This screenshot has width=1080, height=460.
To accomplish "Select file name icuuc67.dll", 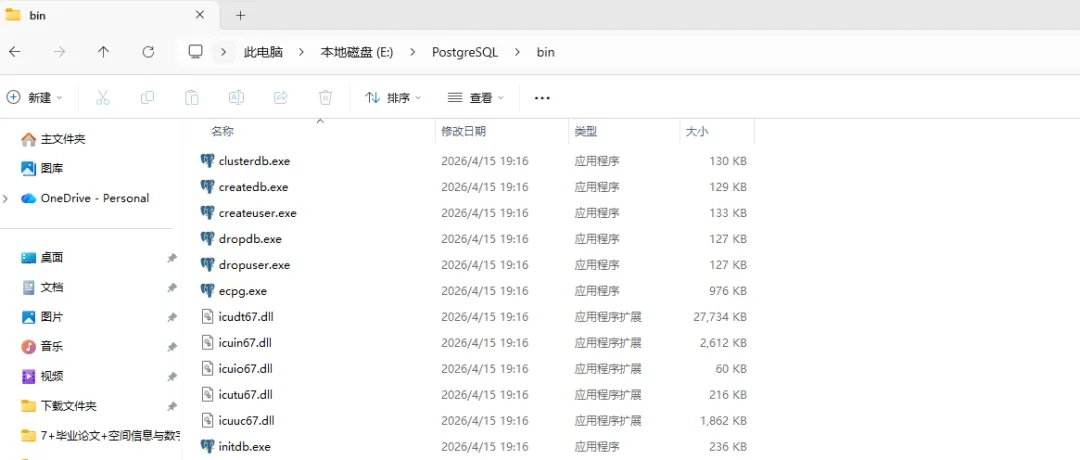I will click(247, 421).
